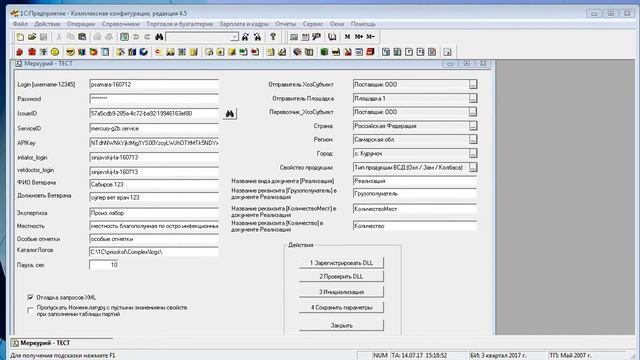Image resolution: width=640 pixels, height=360 pixels.
Task: Click the M- memory subtract button
Action: coord(371,37)
